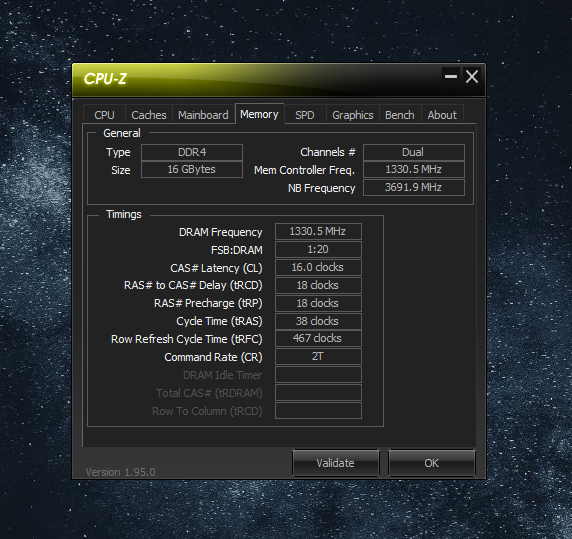Click the NB Frequency 3691.9 MHz value
The image size is (572, 539).
[x=414, y=187]
